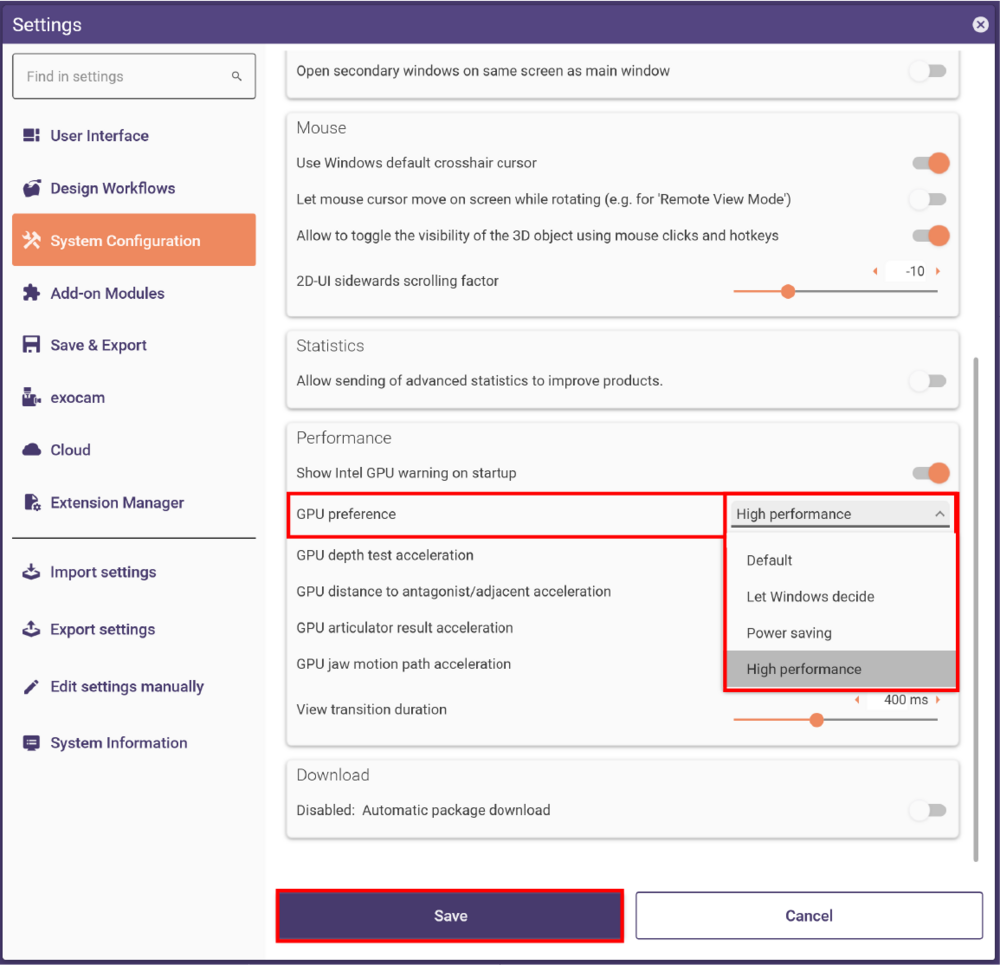
Task: Click the System Configuration tools icon
Action: [x=31, y=240]
